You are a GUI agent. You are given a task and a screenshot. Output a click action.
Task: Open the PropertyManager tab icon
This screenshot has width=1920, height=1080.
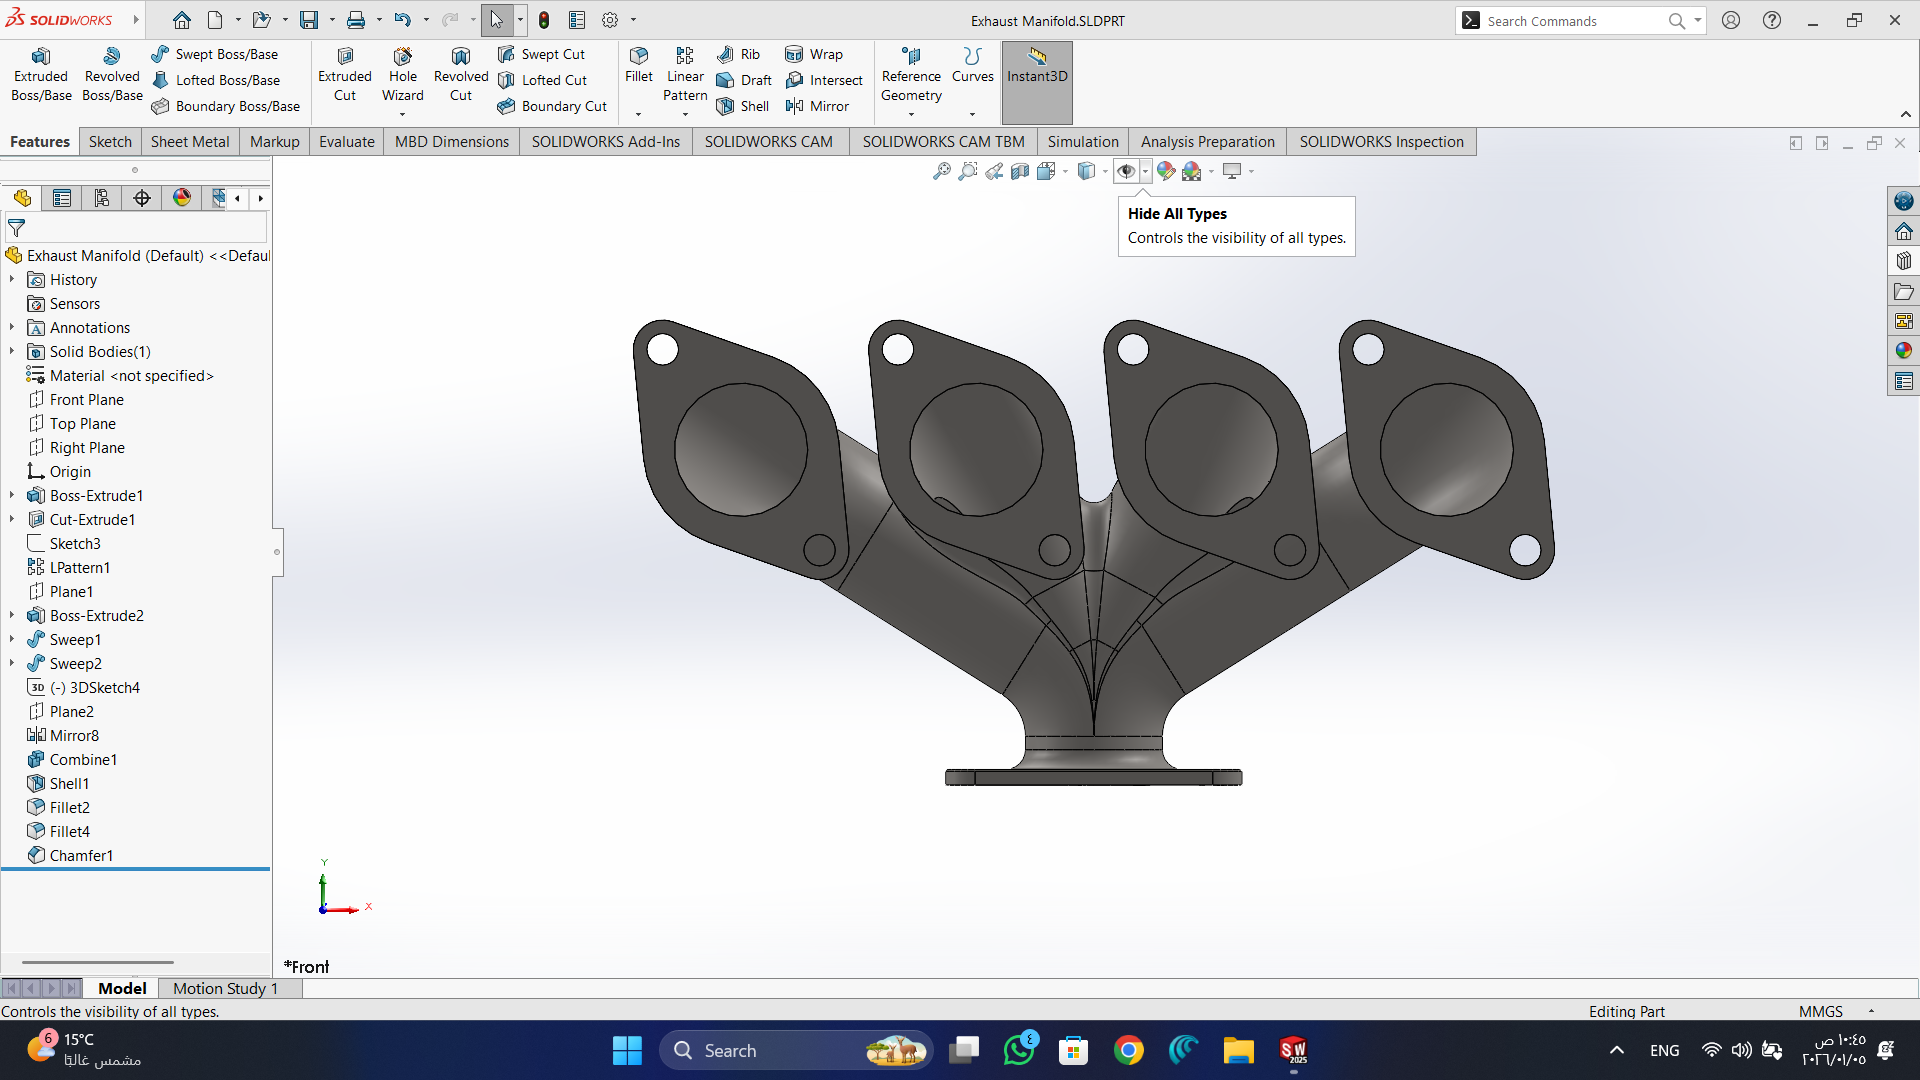[62, 198]
